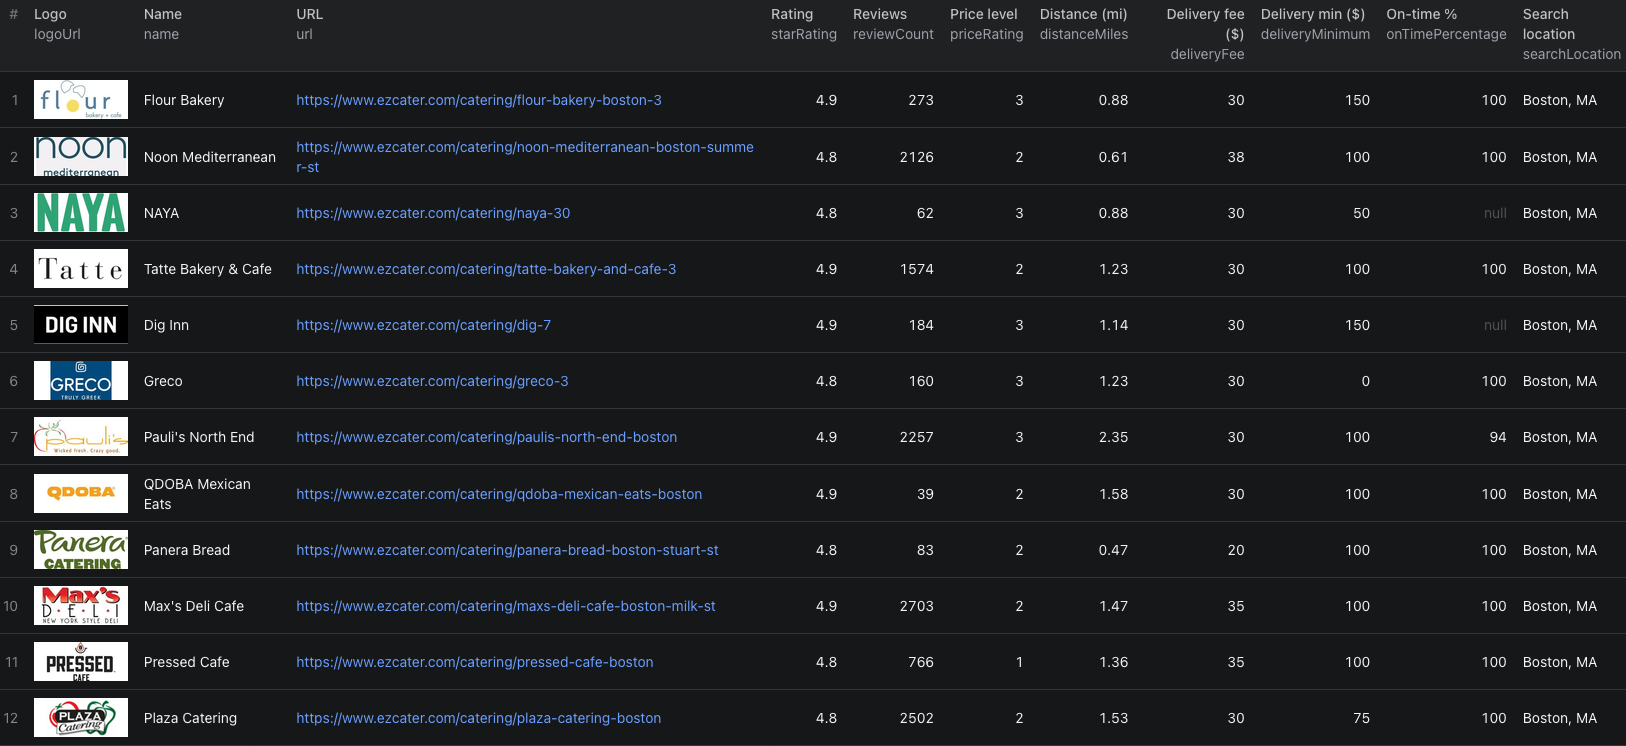The image size is (1626, 746).
Task: Click the 'Tatte Bakery & Cafe' name cell
Action: 208,269
